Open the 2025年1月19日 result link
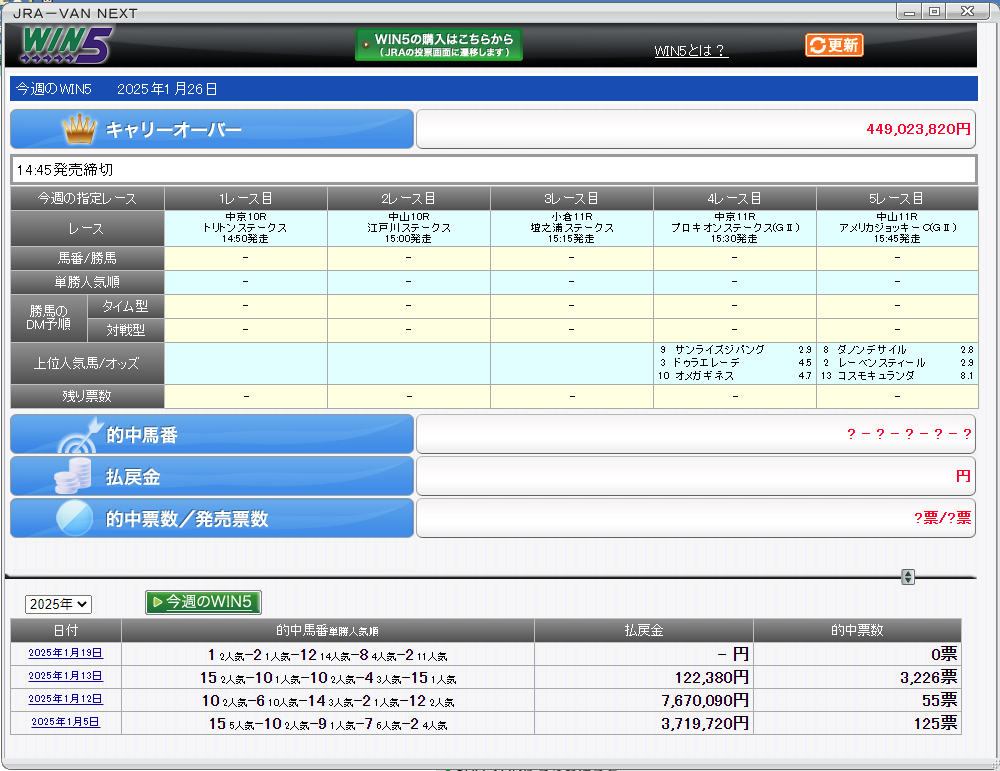The height and width of the screenshot is (771, 1000). (65, 653)
